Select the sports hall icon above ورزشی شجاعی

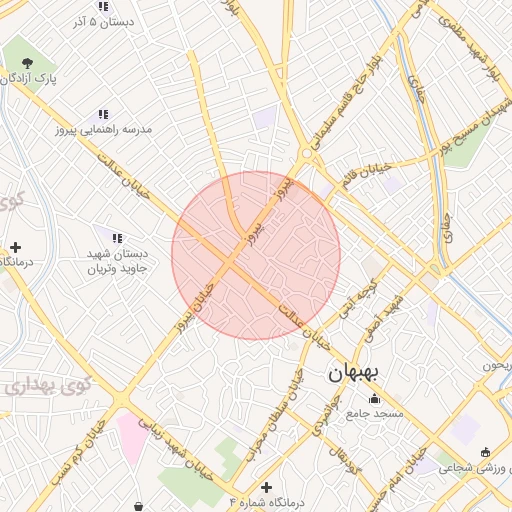click(x=485, y=452)
